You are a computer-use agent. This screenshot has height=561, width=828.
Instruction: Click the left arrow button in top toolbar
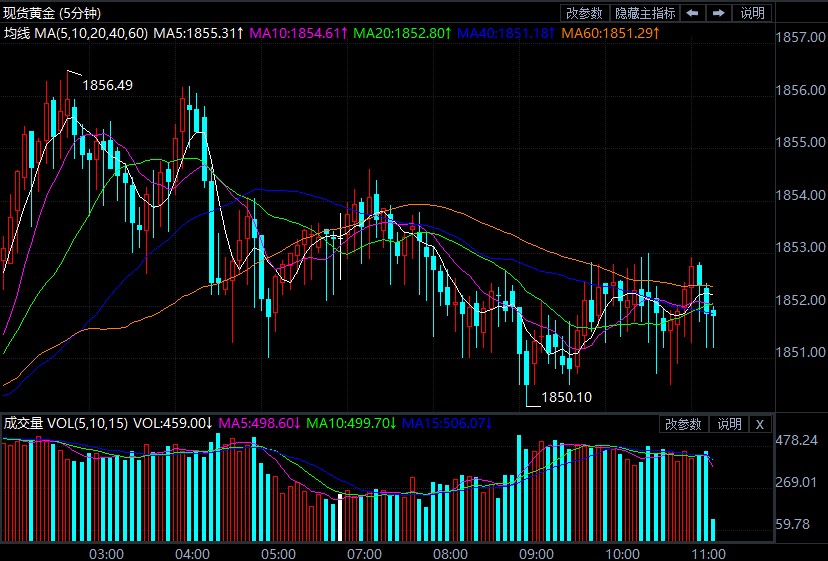[692, 13]
